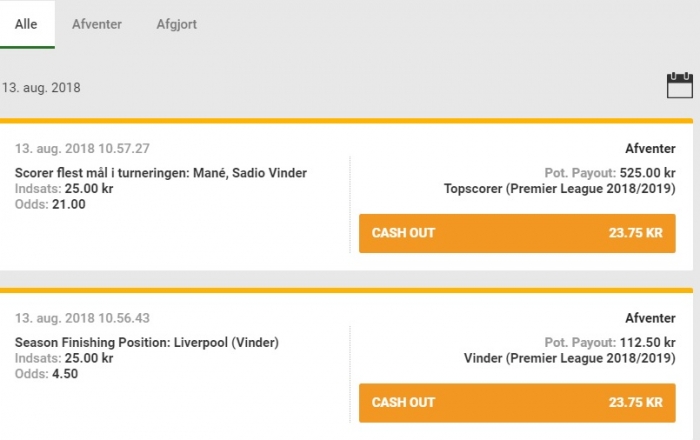Switch to the Afgjort tab
The height and width of the screenshot is (440, 700).
point(176,24)
